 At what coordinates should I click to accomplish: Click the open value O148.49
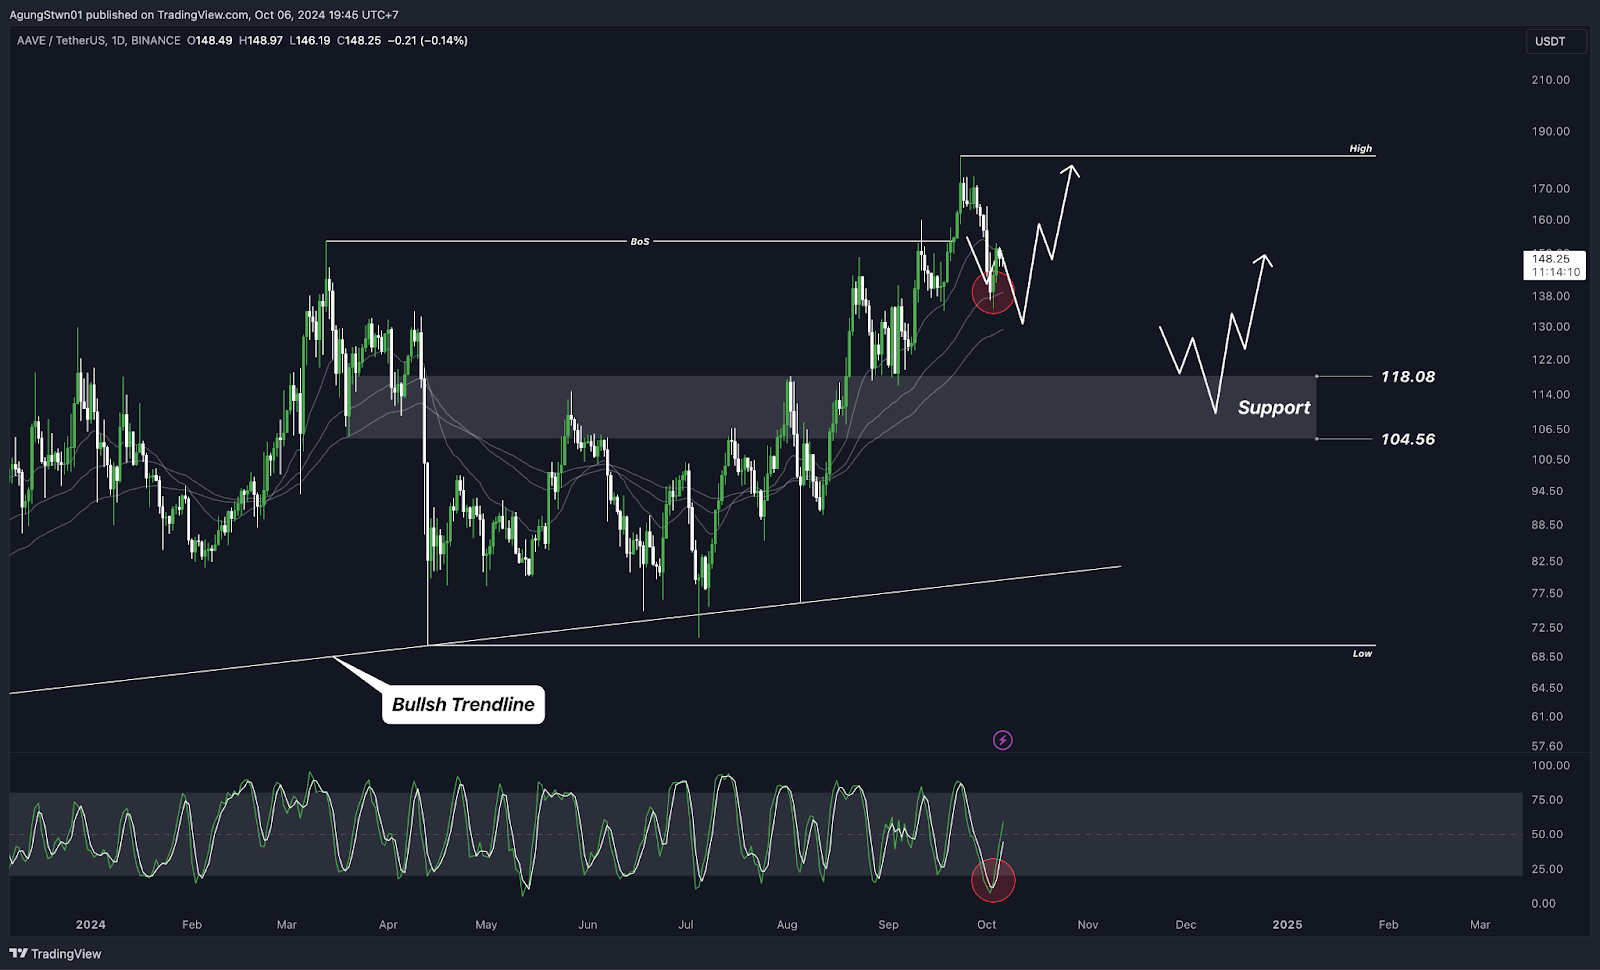(210, 41)
